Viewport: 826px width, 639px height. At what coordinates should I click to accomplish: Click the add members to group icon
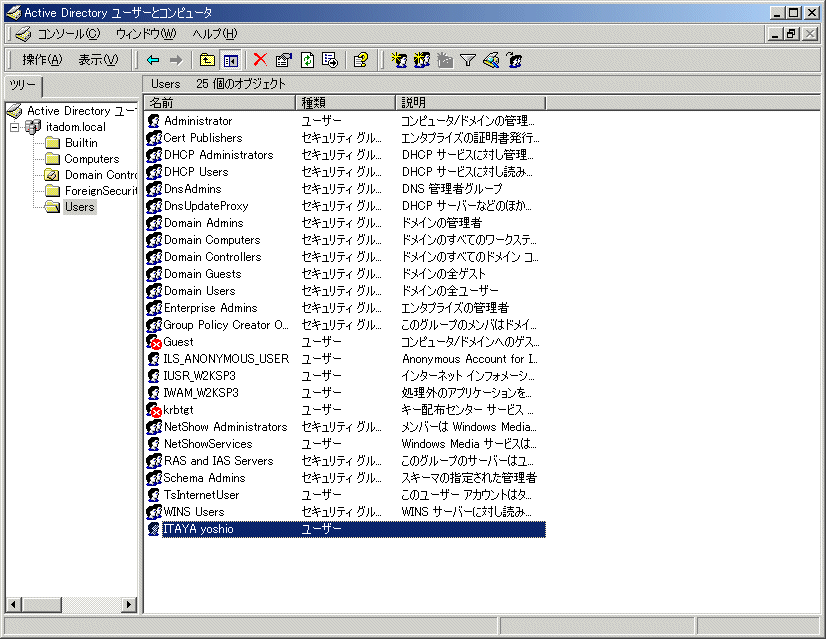coord(514,60)
